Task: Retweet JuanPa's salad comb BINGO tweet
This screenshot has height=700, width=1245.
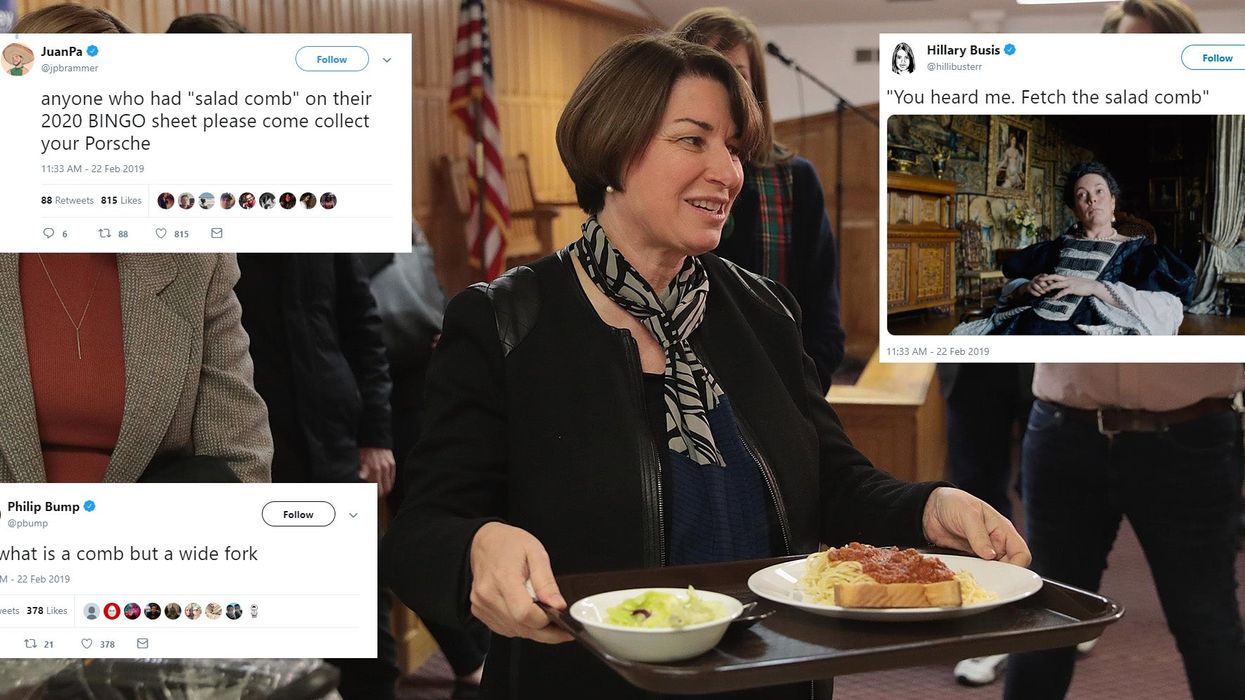Action: [103, 233]
